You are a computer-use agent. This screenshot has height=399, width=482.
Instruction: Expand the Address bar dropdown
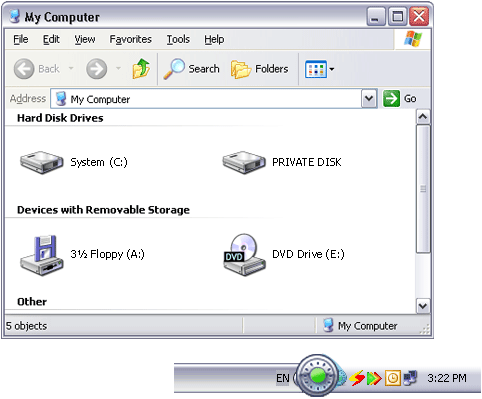pos(369,99)
